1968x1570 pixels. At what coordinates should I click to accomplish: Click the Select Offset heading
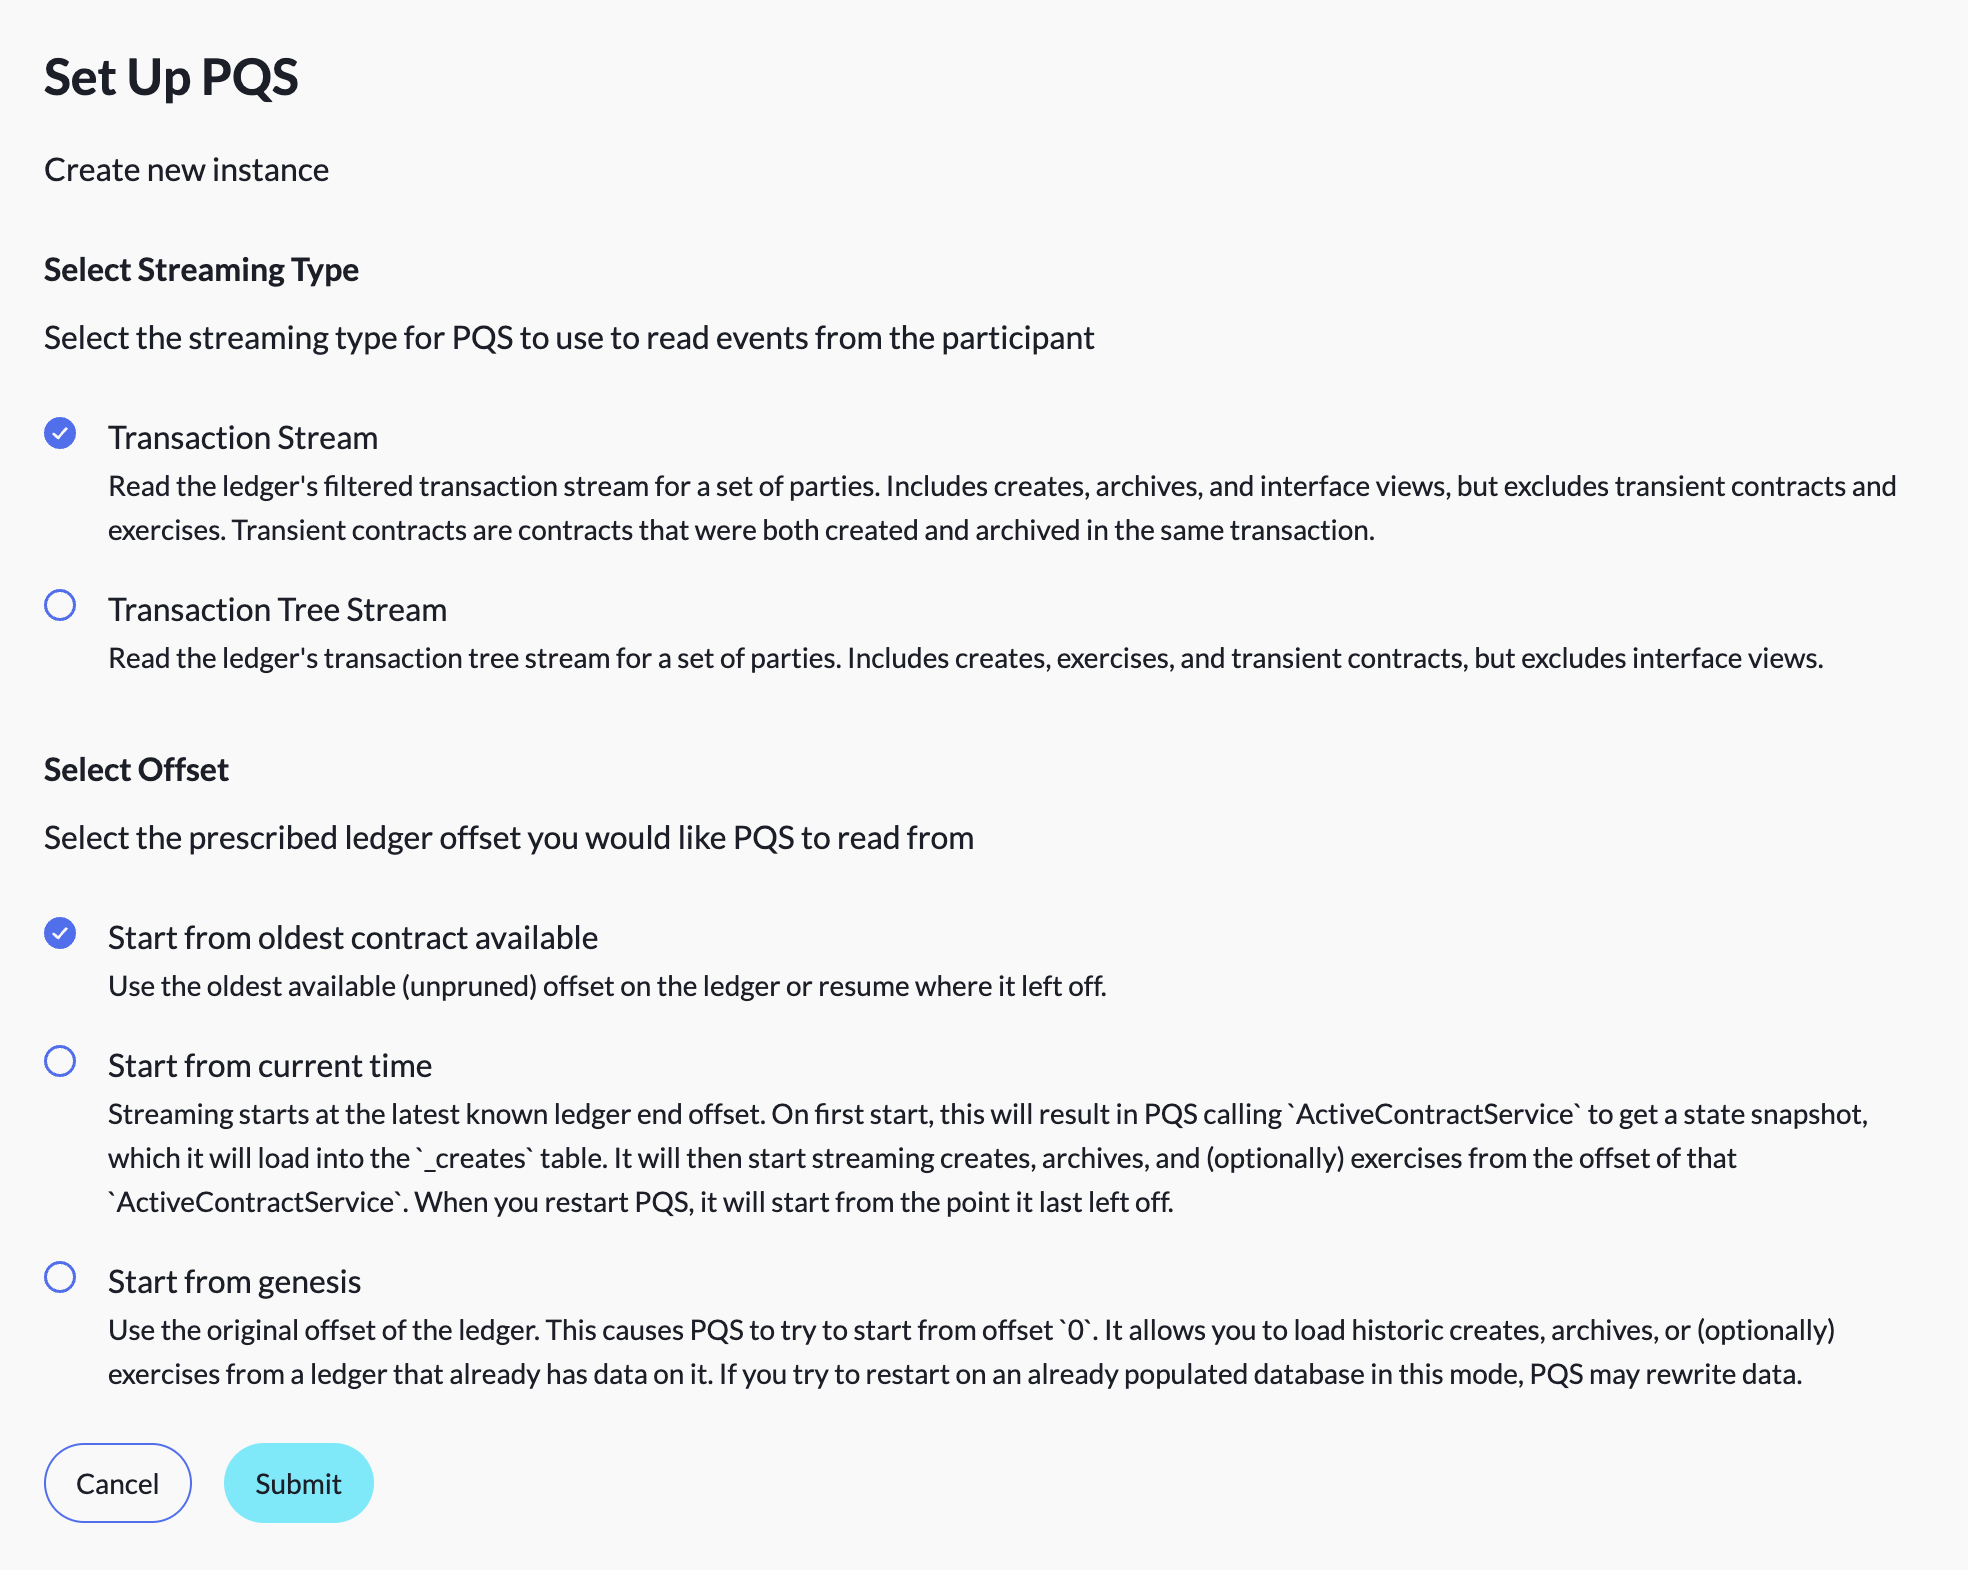136,770
